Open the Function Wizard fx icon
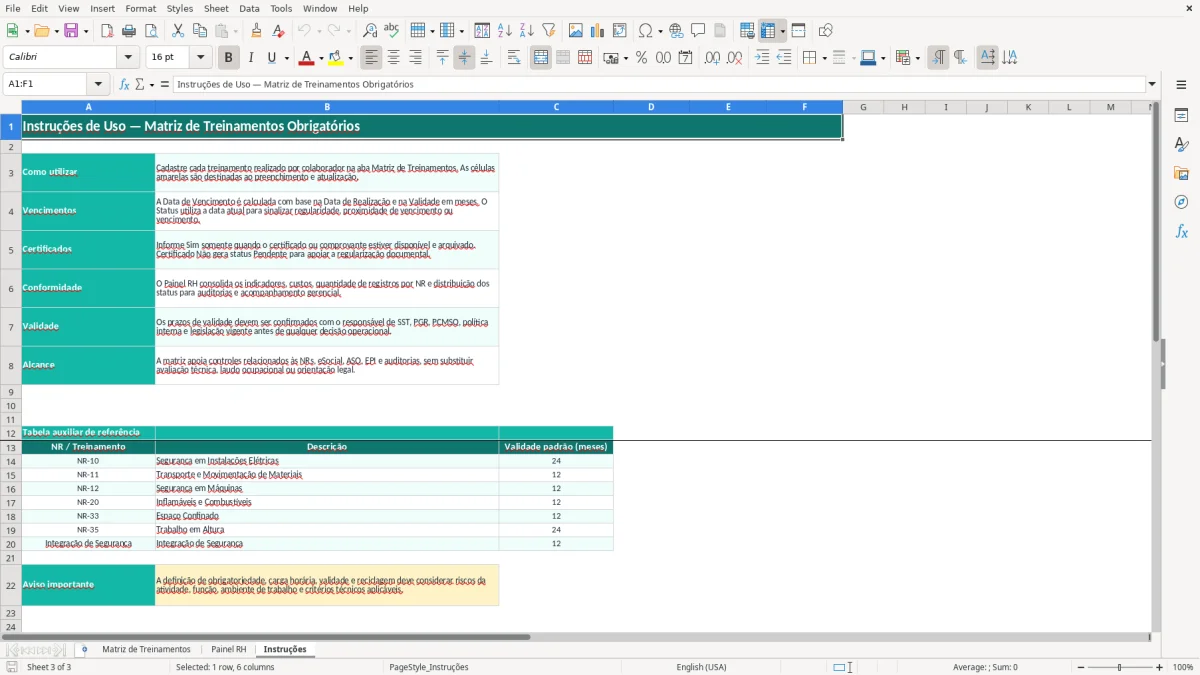The height and width of the screenshot is (675, 1200). (125, 84)
